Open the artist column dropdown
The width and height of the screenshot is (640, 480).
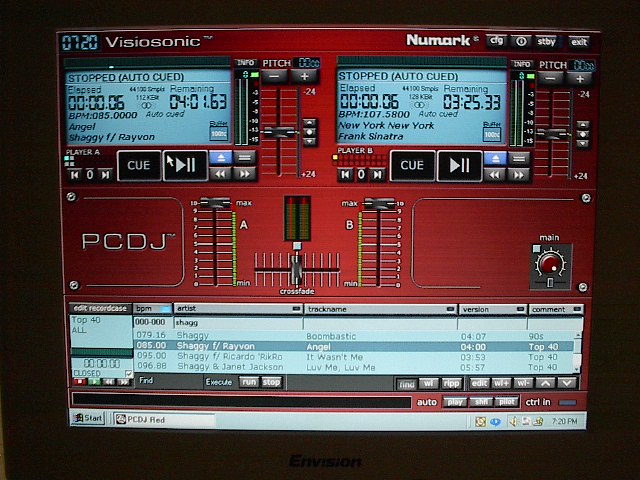tap(297, 309)
